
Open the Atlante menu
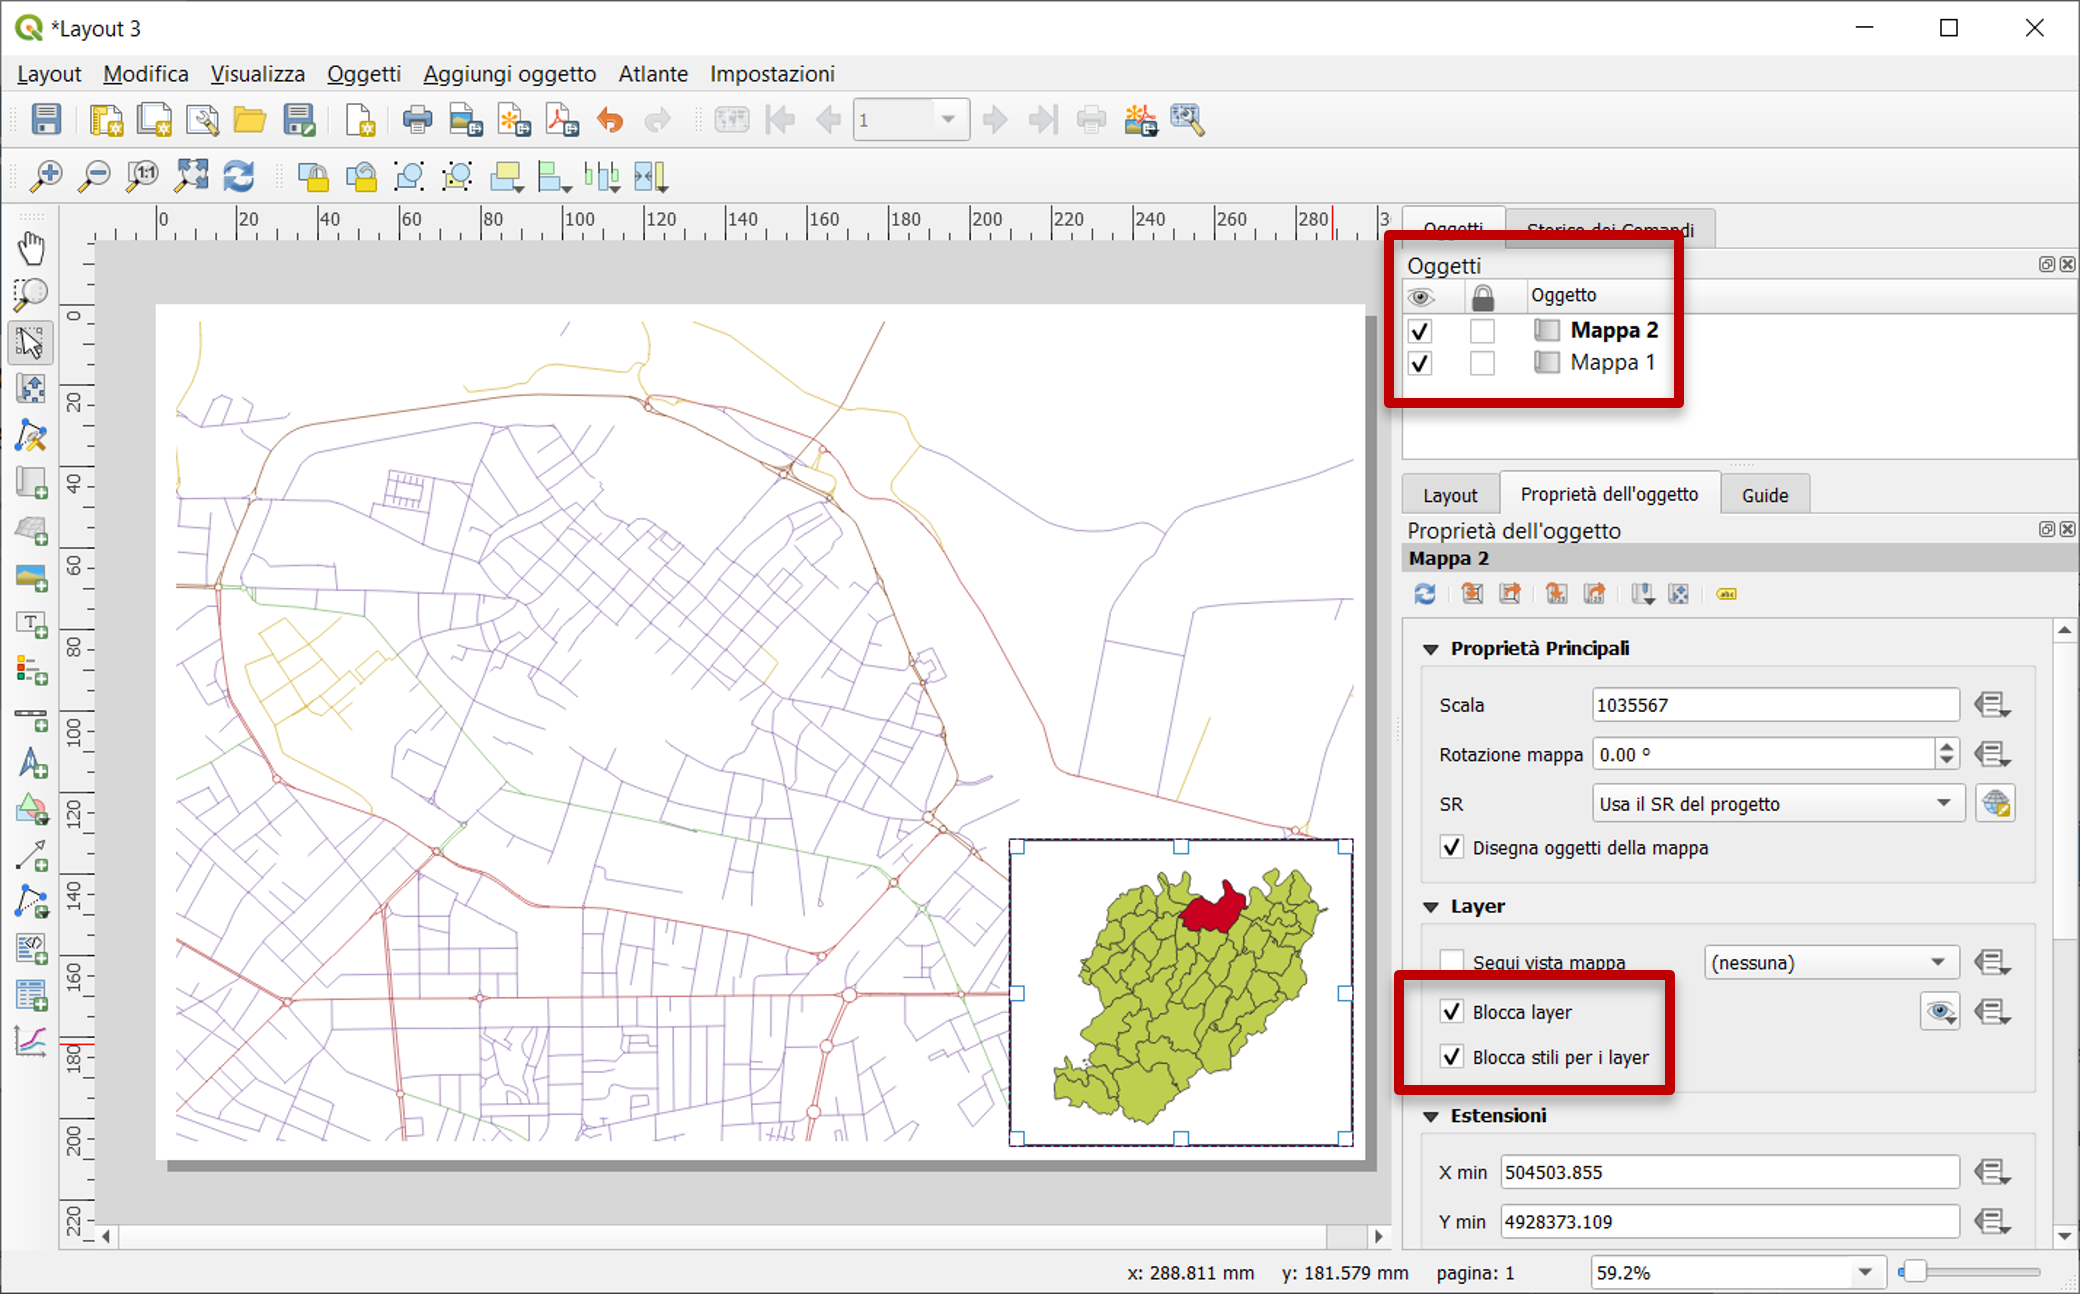652,73
